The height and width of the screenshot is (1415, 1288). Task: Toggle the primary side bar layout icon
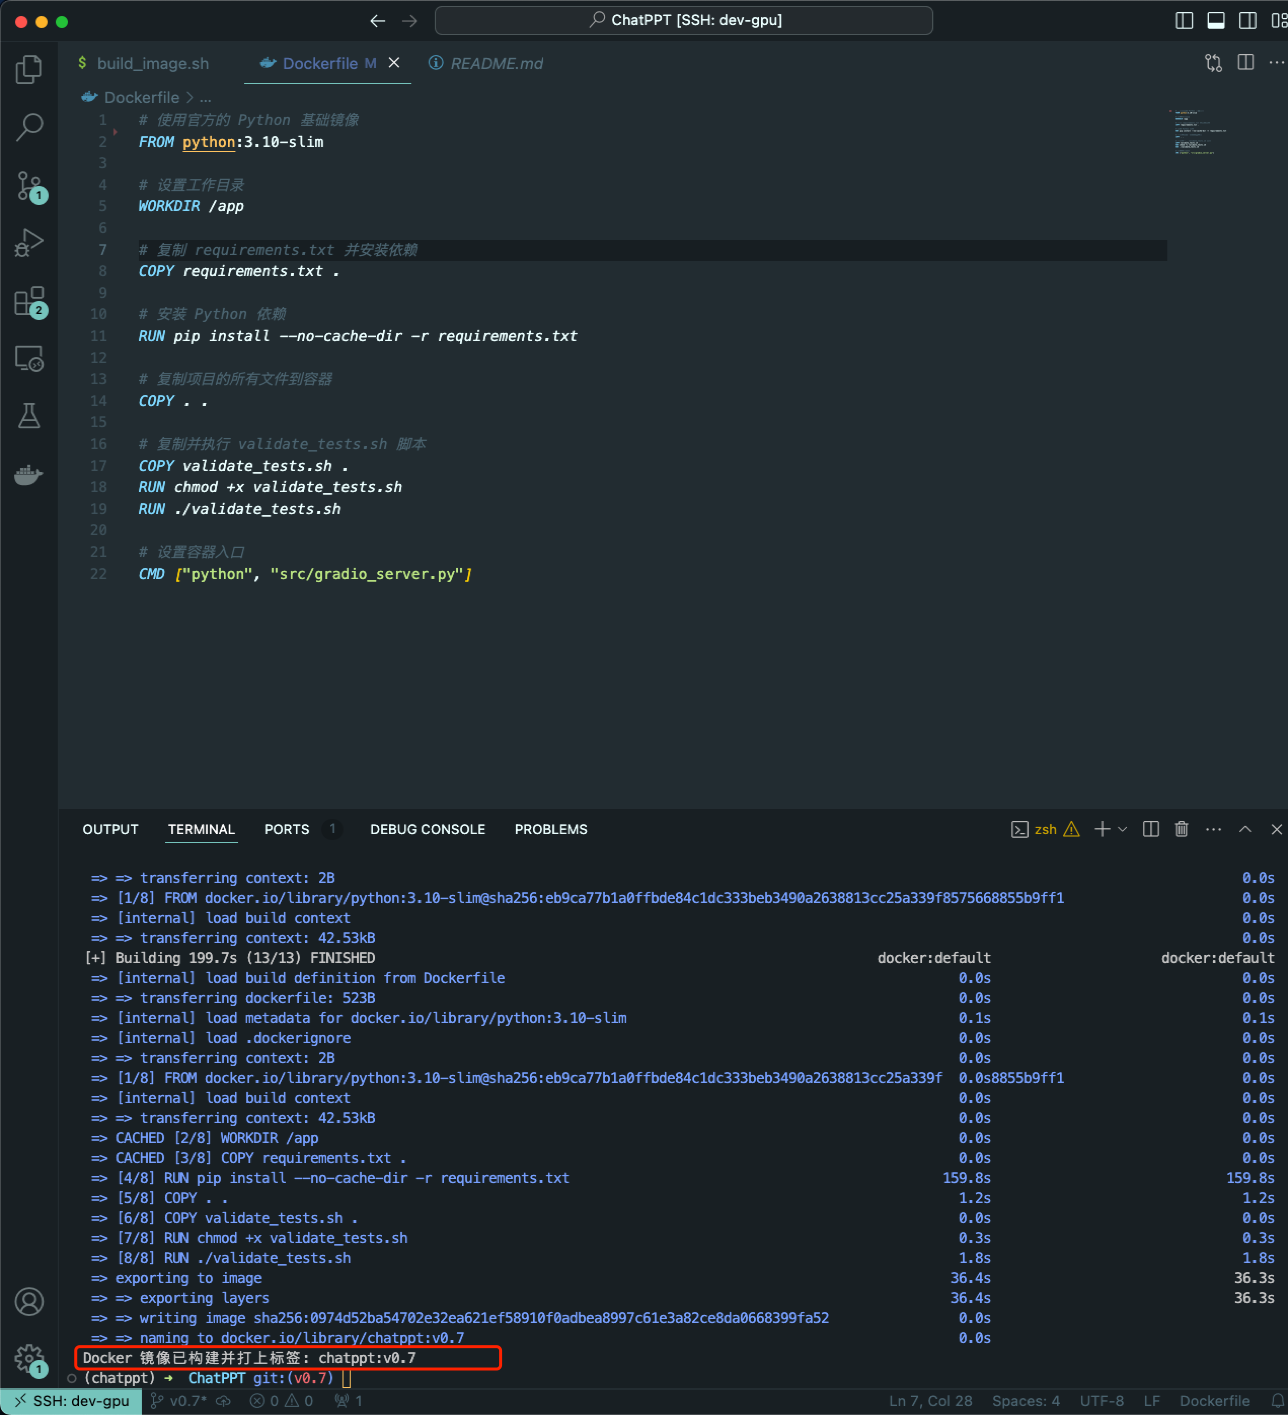click(1184, 20)
